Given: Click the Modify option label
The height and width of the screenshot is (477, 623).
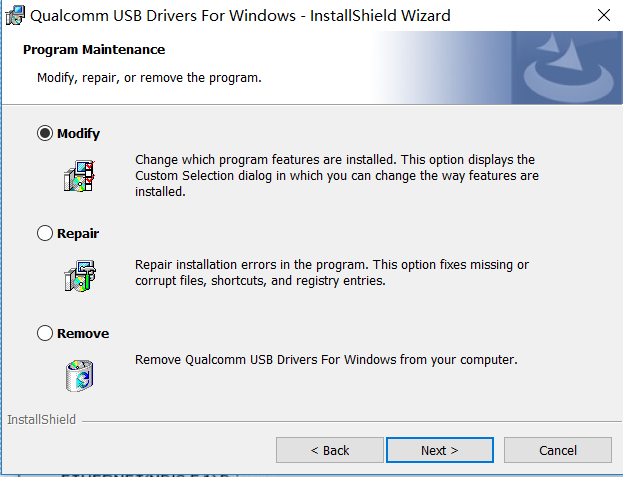Looking at the screenshot, I should [78, 133].
